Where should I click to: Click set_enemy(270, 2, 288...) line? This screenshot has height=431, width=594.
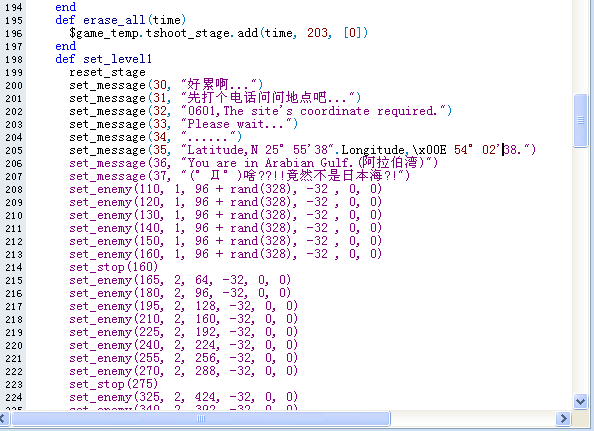pos(183,371)
